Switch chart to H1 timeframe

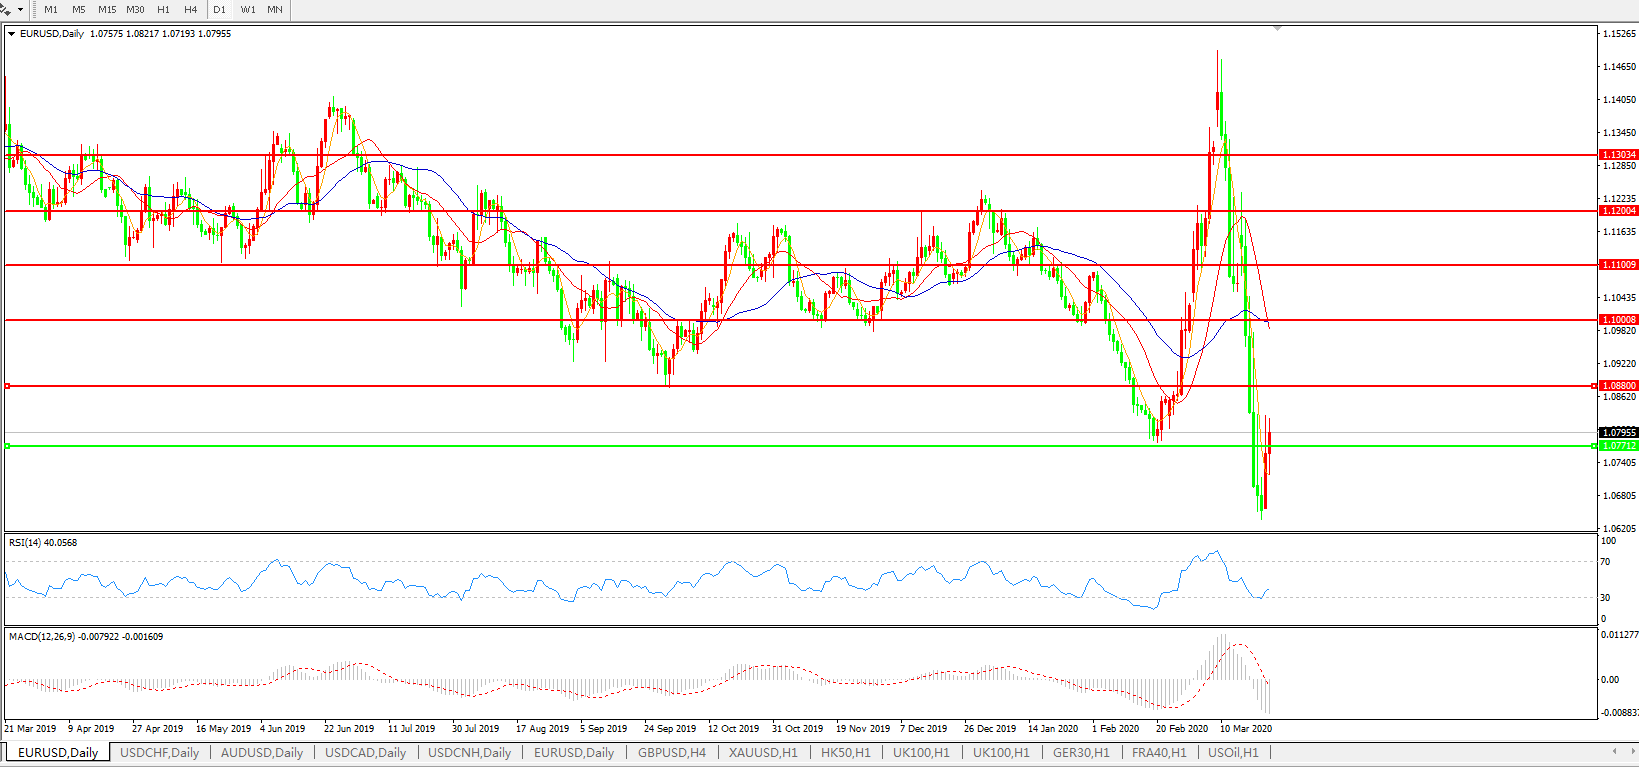(163, 10)
